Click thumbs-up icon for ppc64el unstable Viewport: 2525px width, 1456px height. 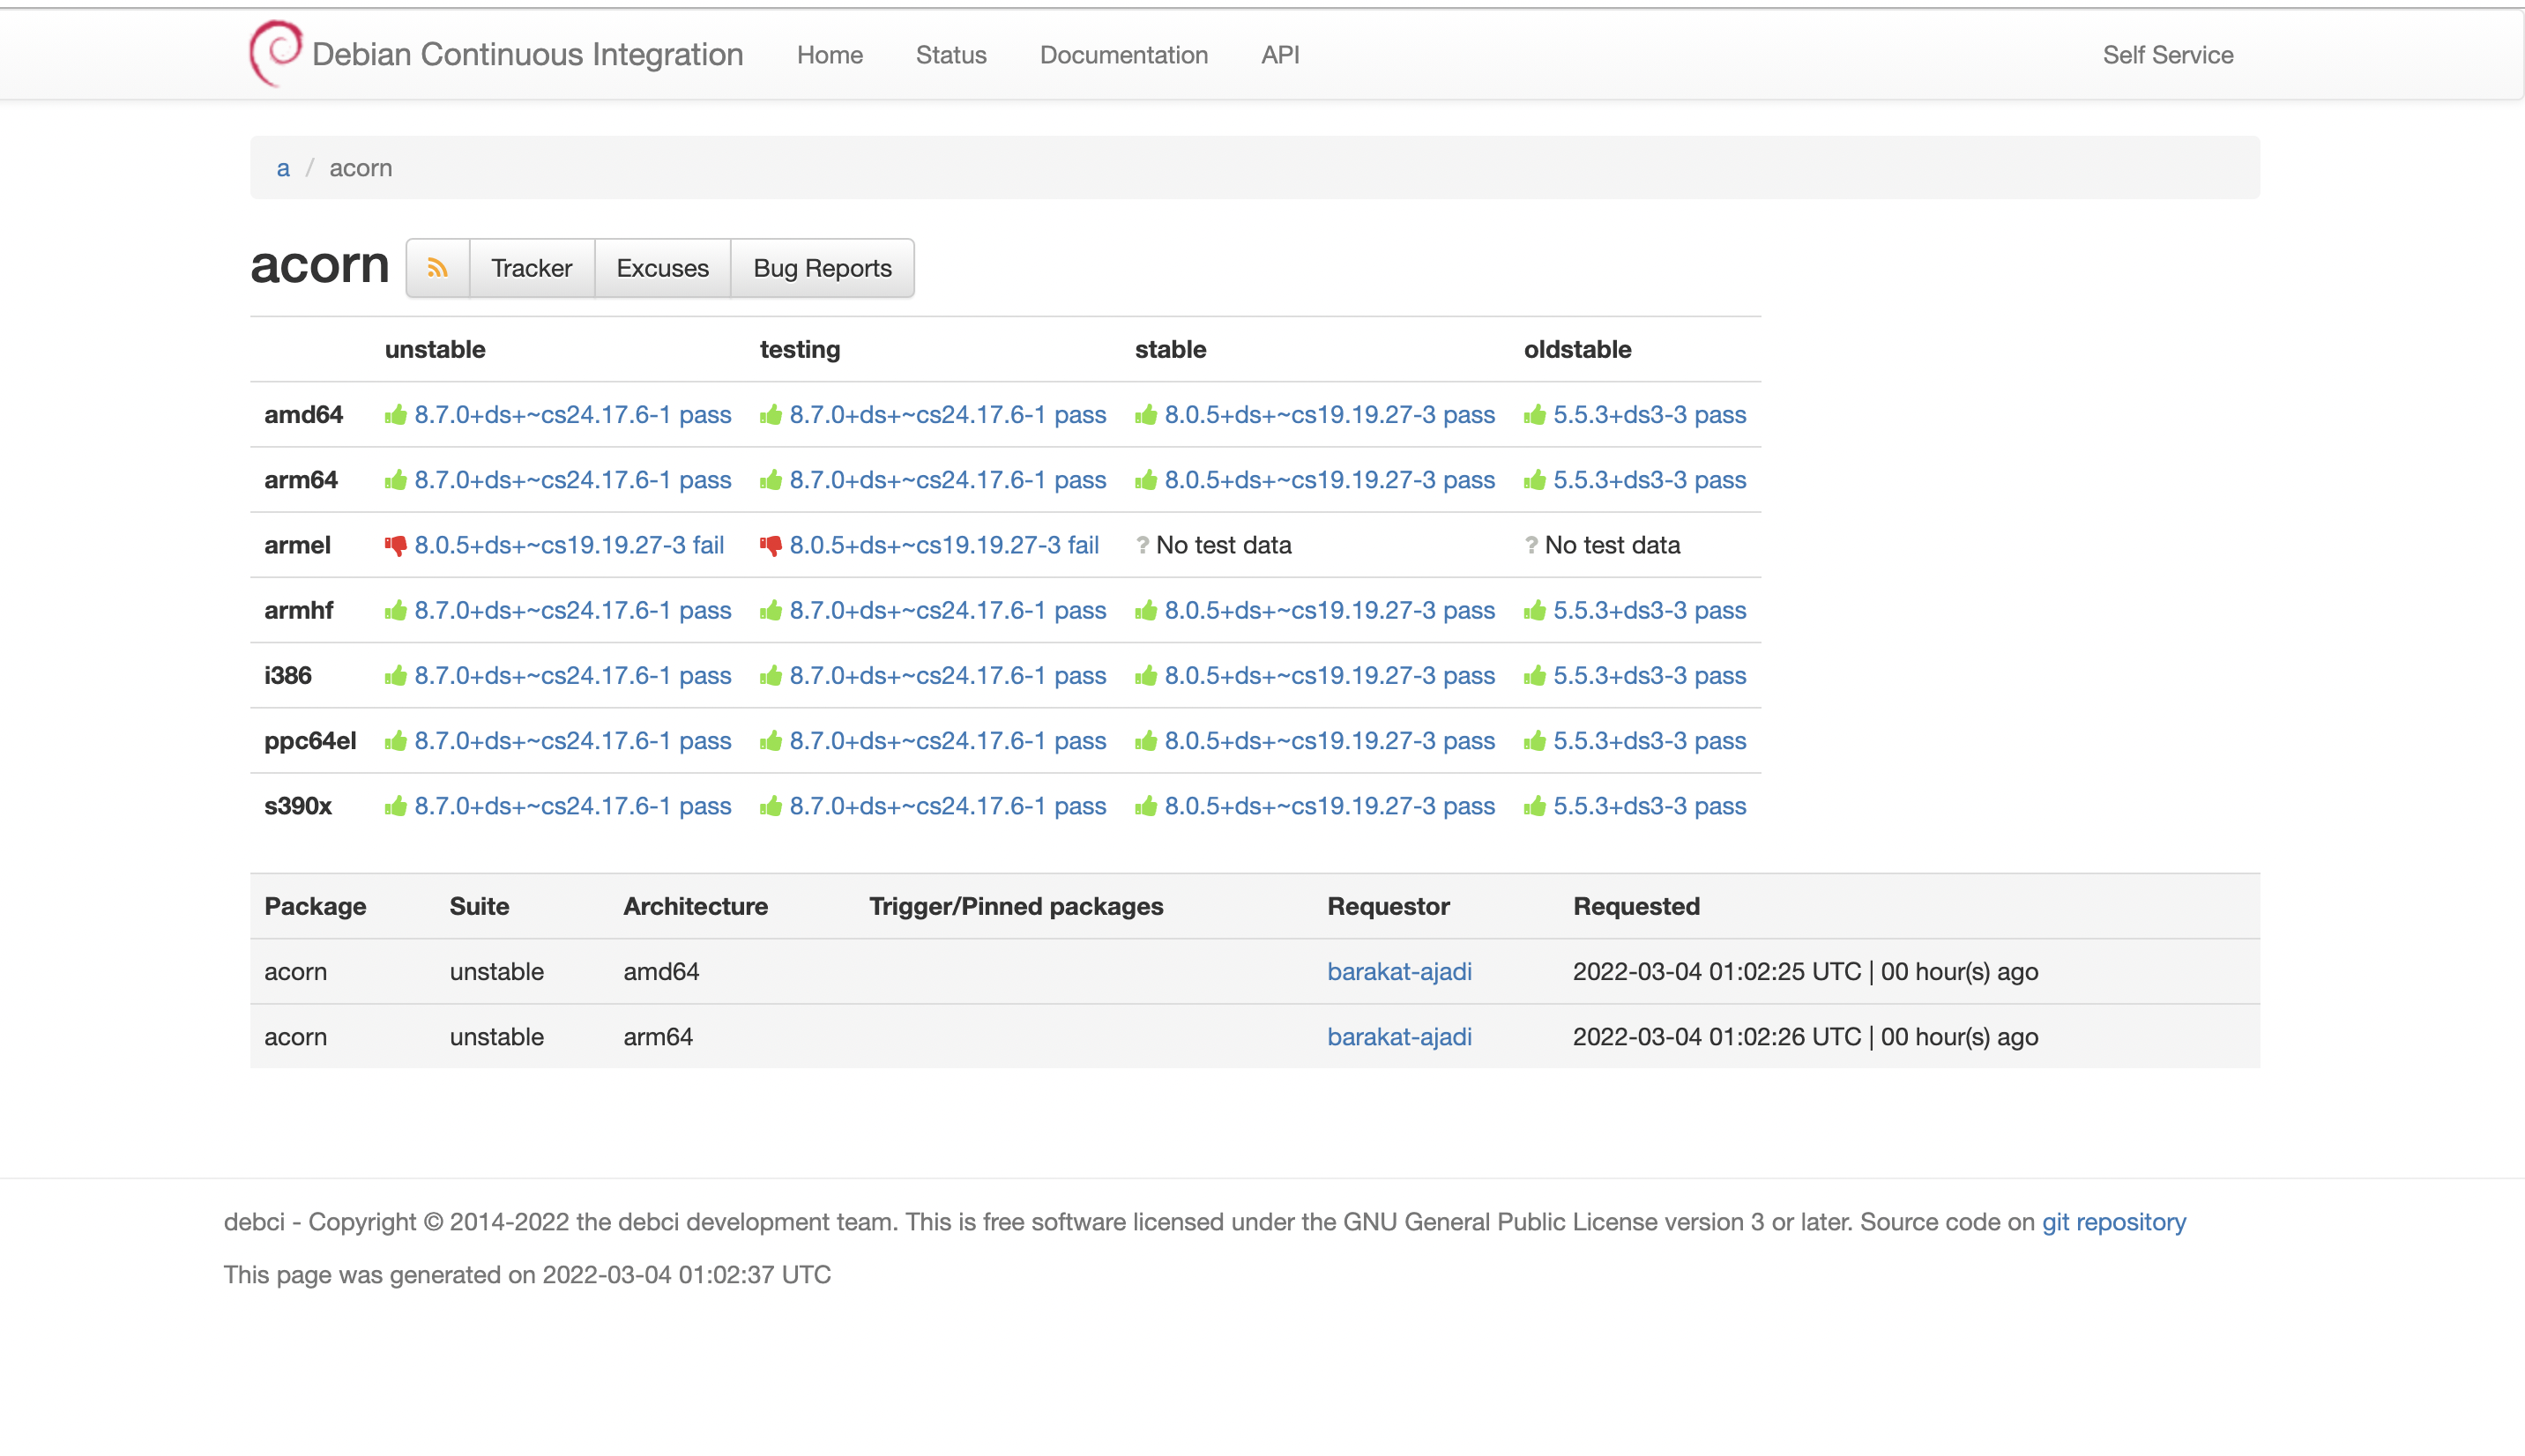coord(396,741)
